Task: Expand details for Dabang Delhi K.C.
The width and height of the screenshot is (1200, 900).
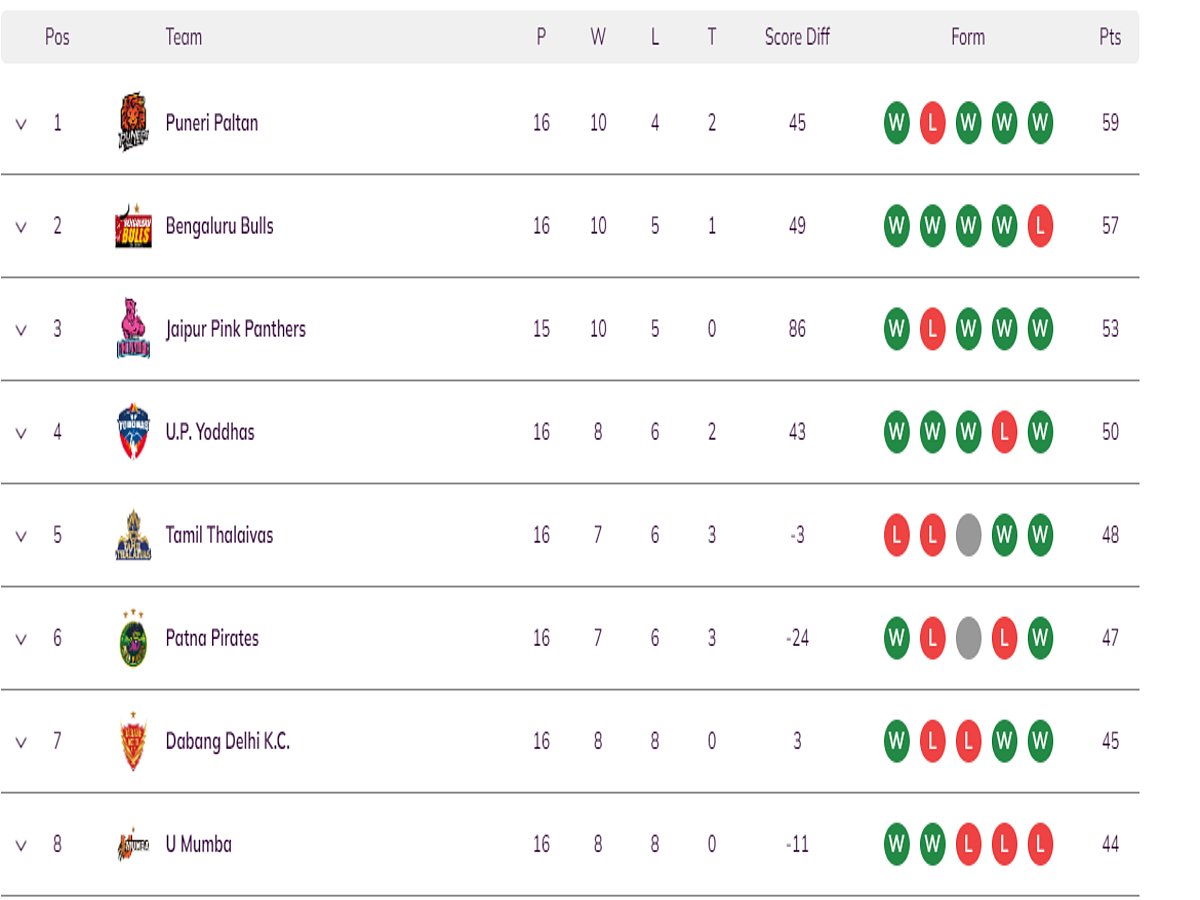Action: [x=22, y=741]
